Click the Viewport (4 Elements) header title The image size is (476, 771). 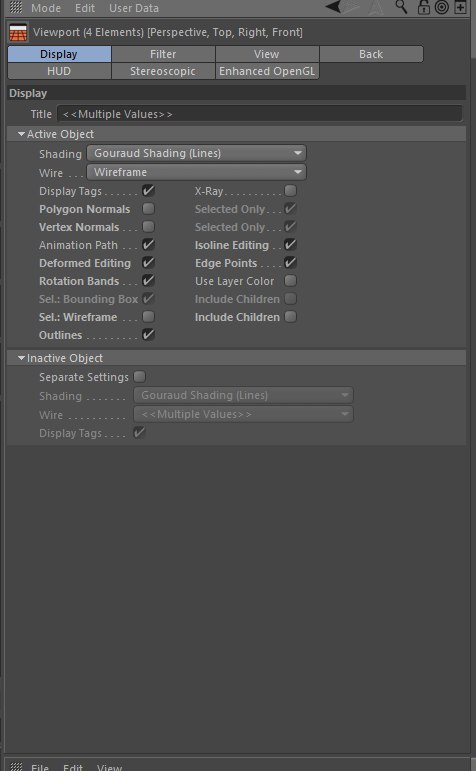tap(168, 32)
